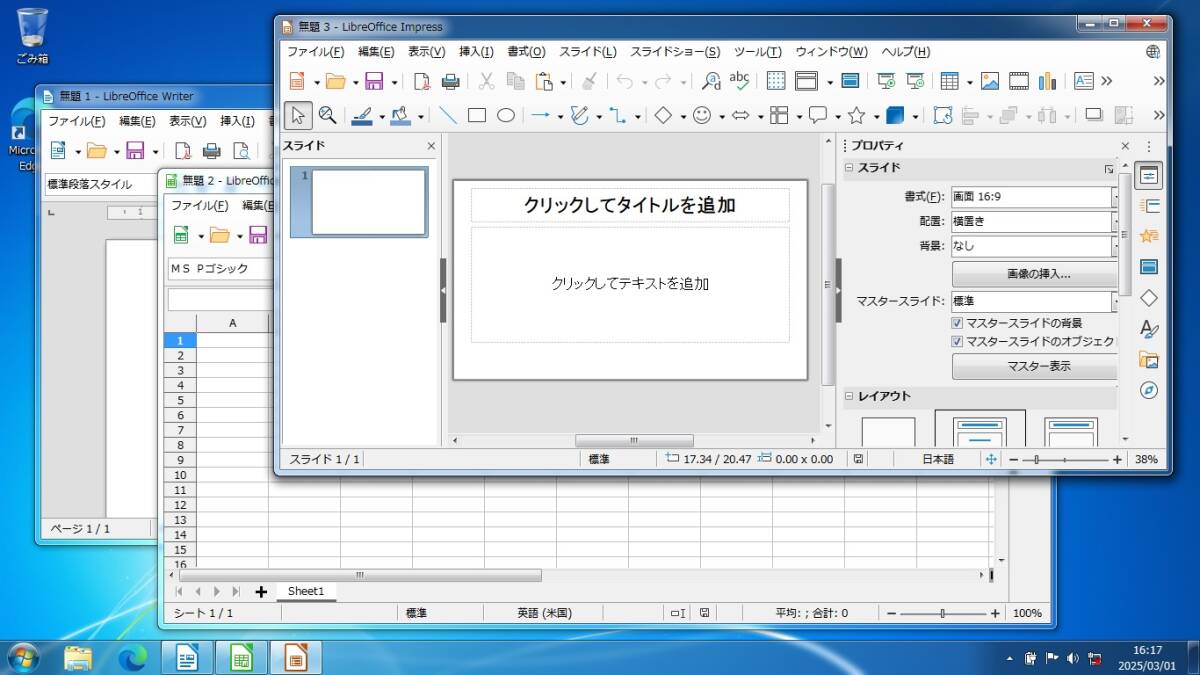The width and height of the screenshot is (1200, 675).
Task: Open Navigator compass icon in sidebar
Action: click(x=1149, y=391)
